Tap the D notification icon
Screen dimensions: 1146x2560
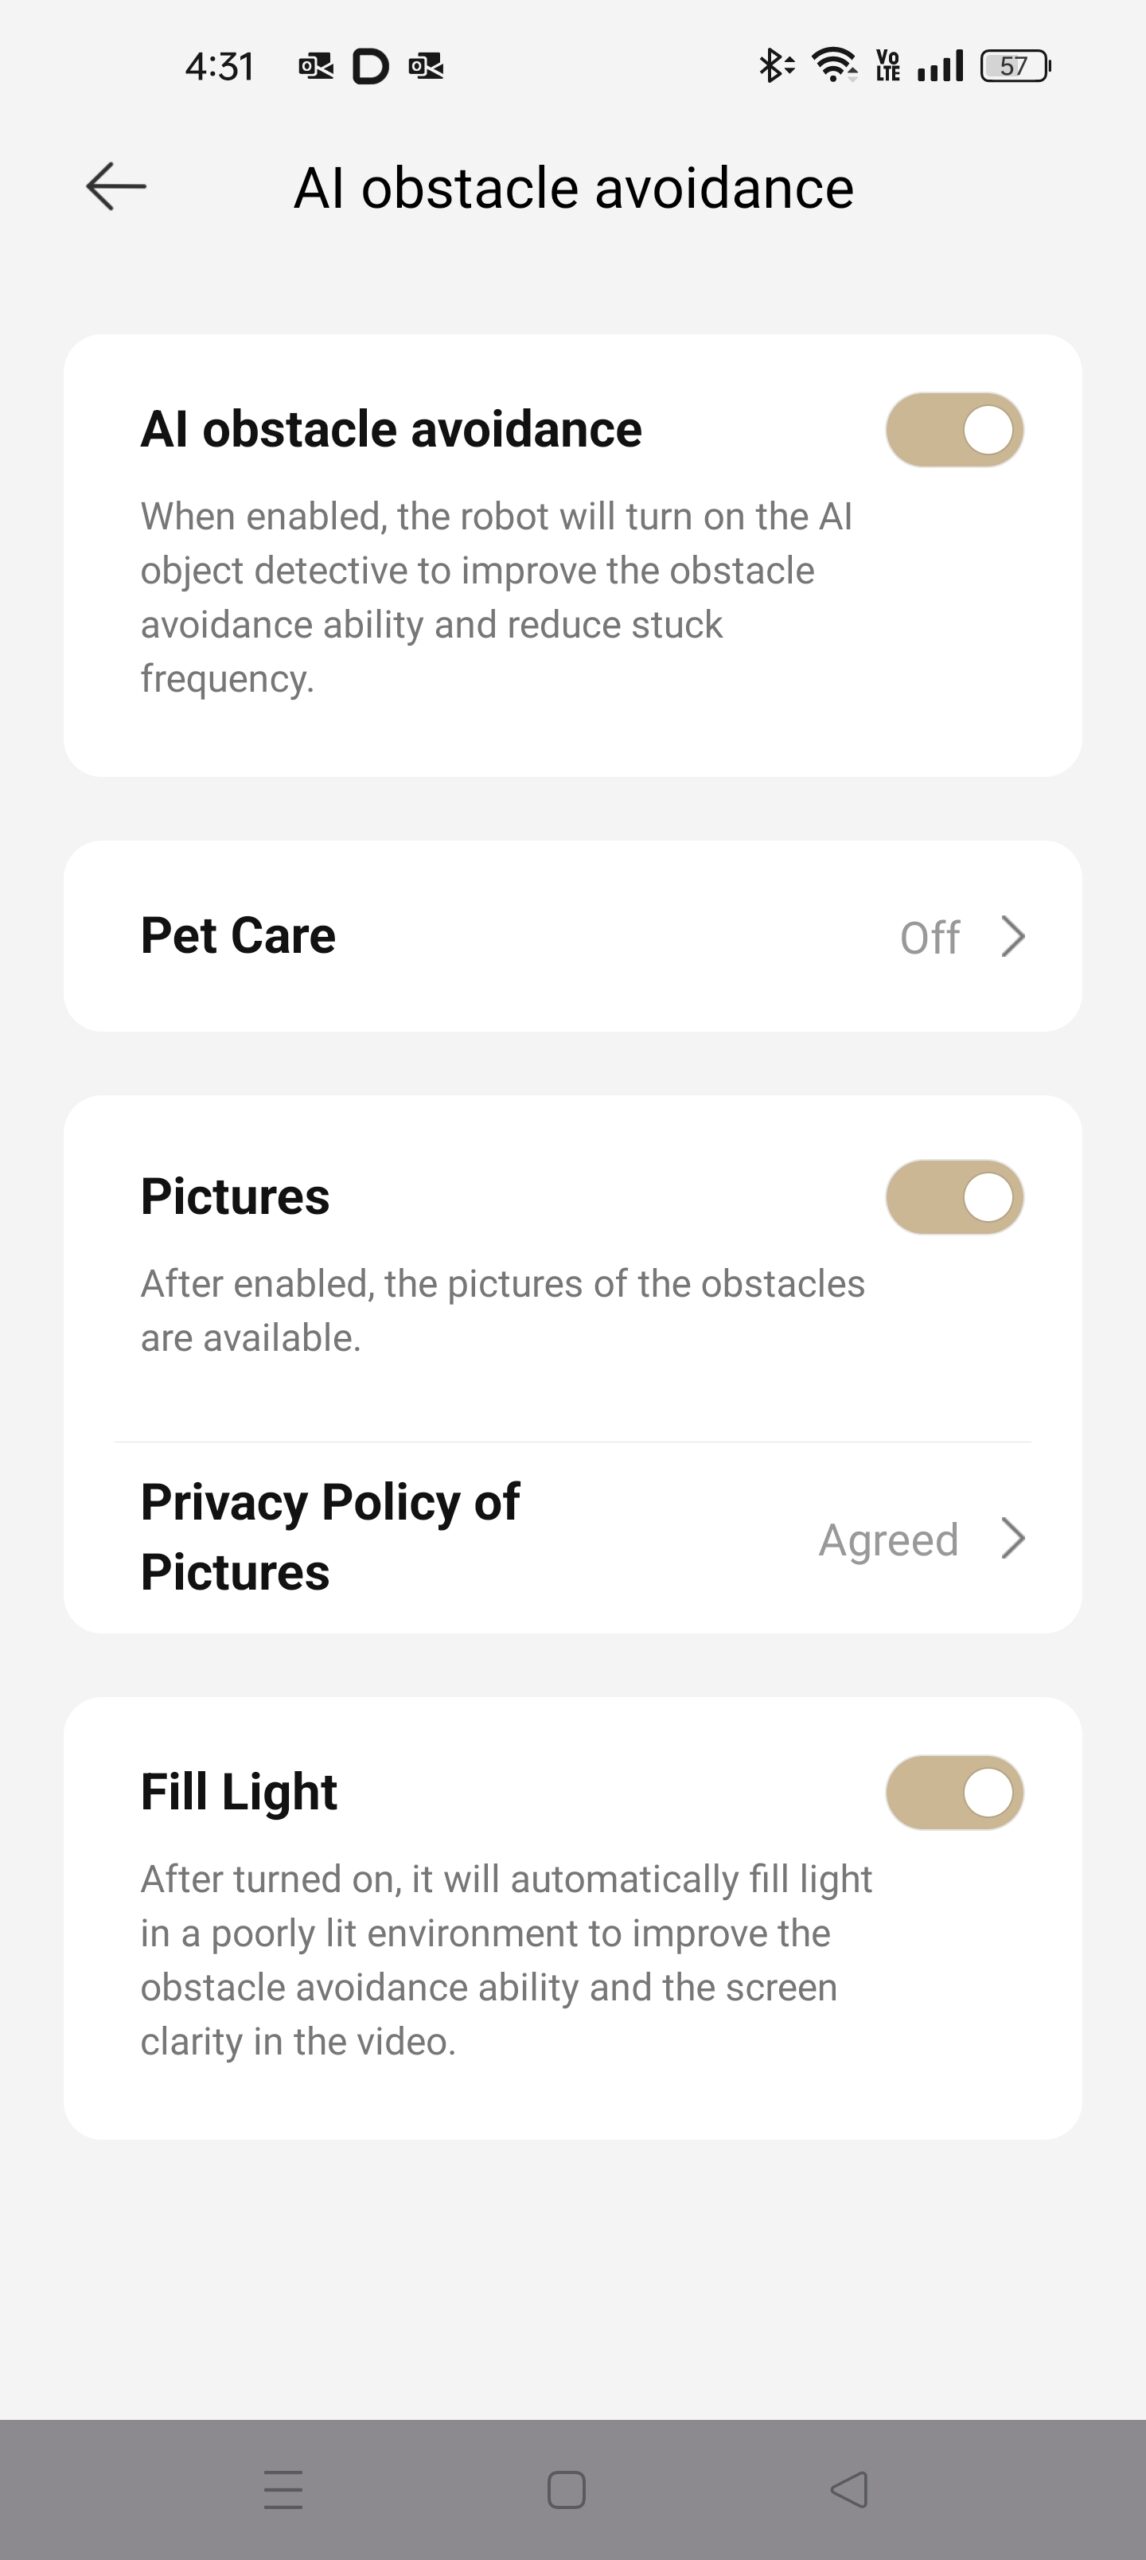point(370,66)
